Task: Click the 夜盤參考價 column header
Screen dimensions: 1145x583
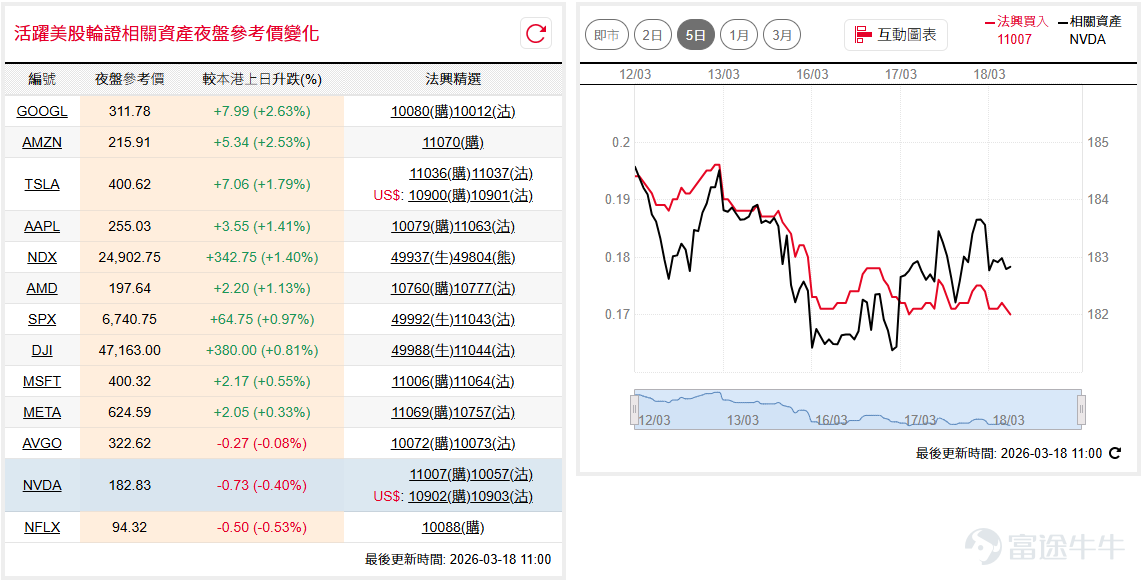Action: coord(129,79)
